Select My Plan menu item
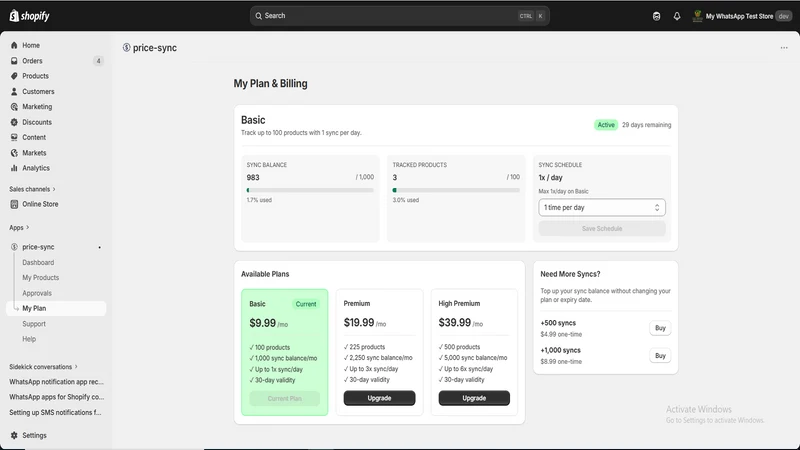 [x=56, y=308]
